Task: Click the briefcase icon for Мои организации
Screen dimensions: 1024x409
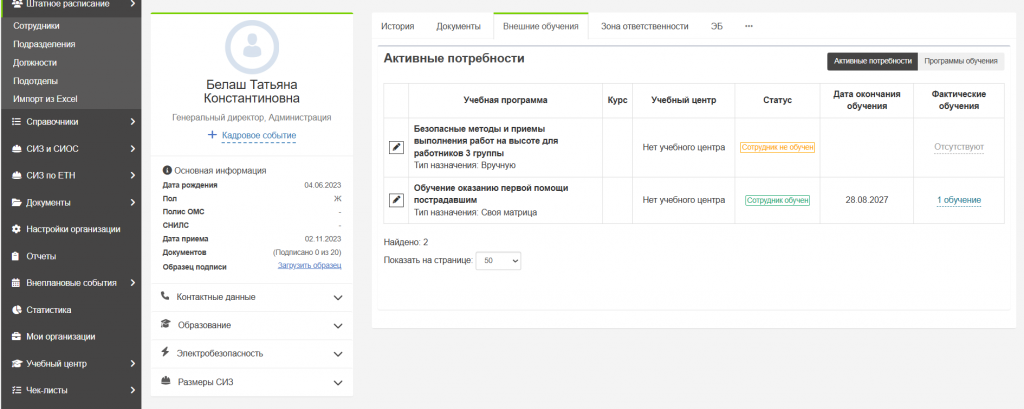Action: coord(17,336)
